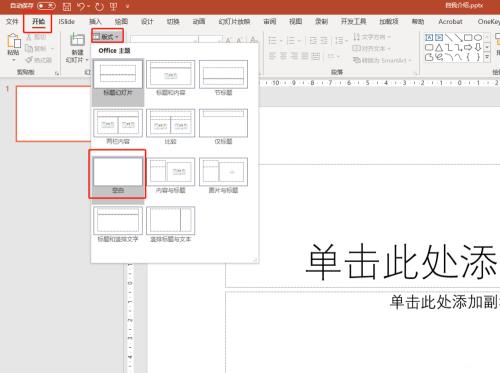
Task: Choose the 标题和内容 layout
Action: pyautogui.click(x=170, y=78)
